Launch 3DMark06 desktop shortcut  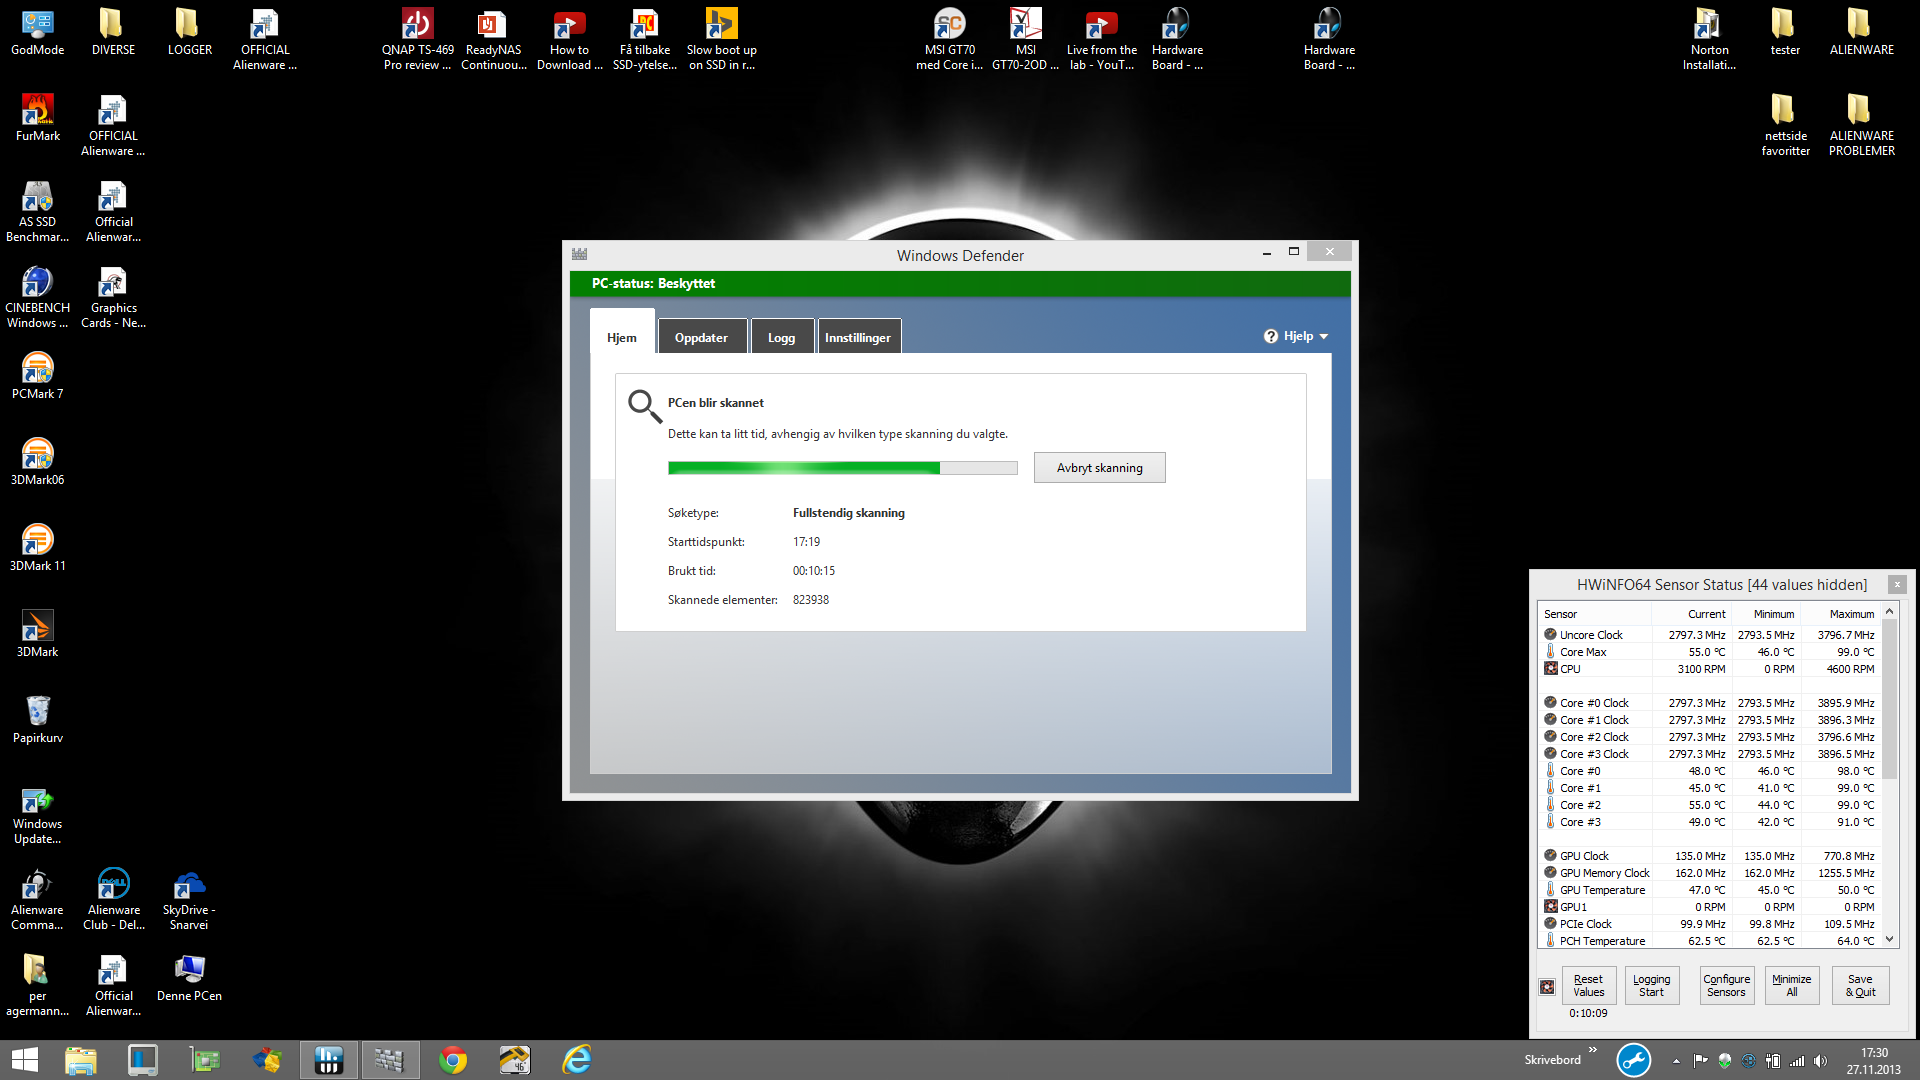[x=38, y=462]
